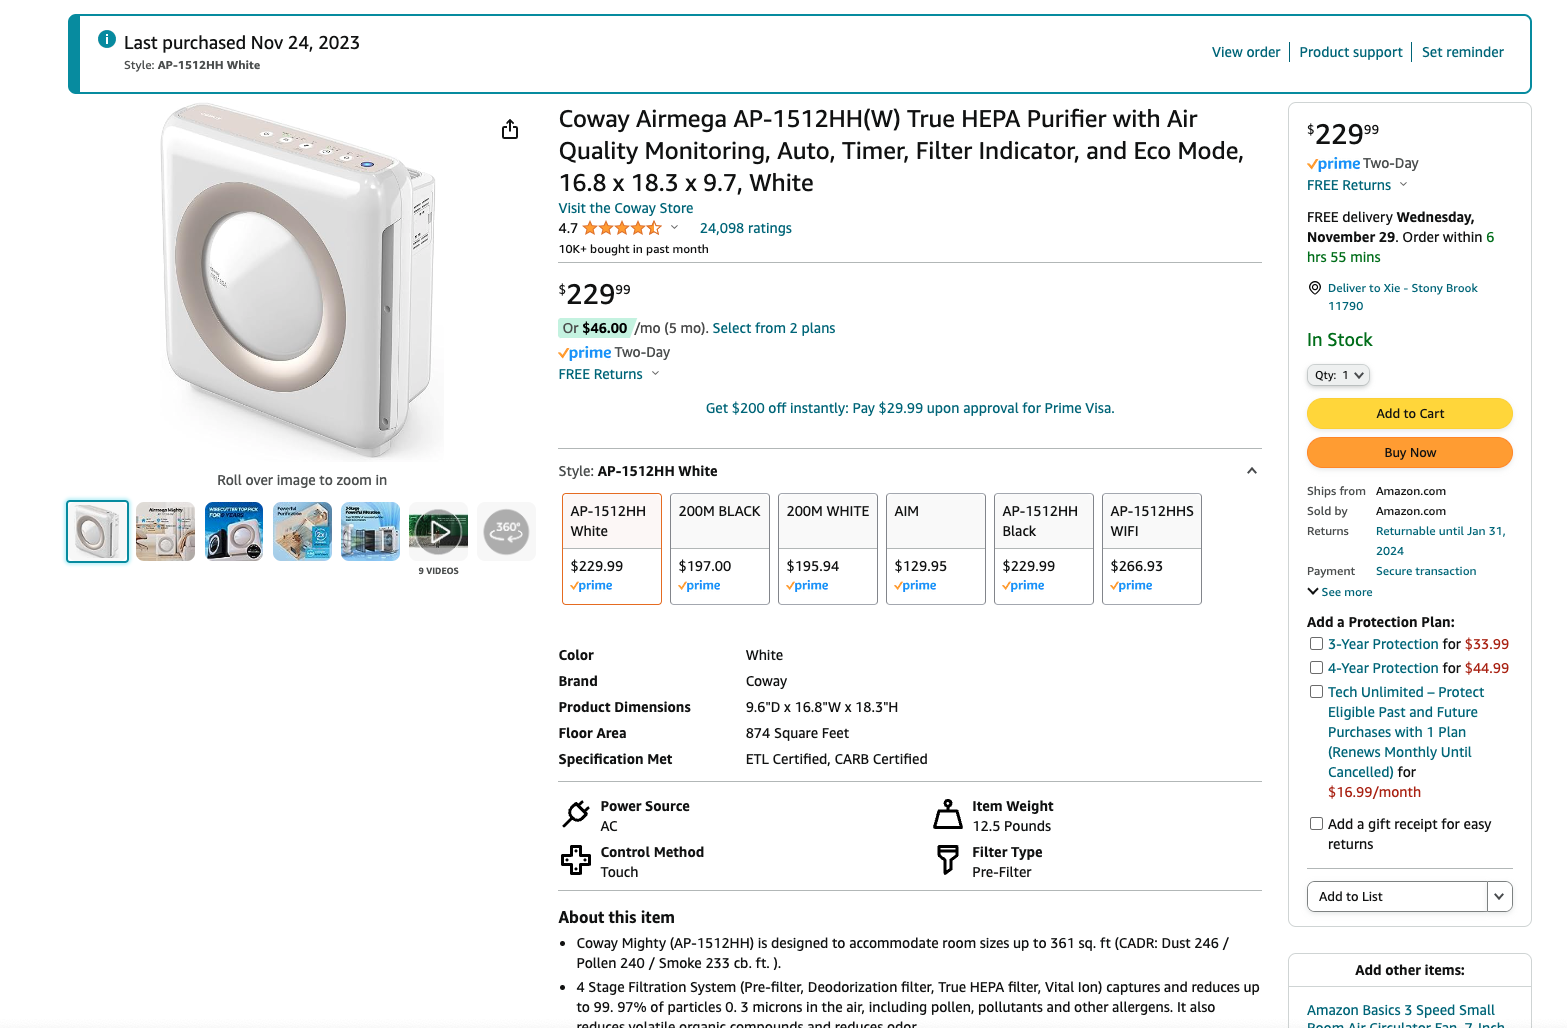Click the Filter Type icon

(x=948, y=860)
